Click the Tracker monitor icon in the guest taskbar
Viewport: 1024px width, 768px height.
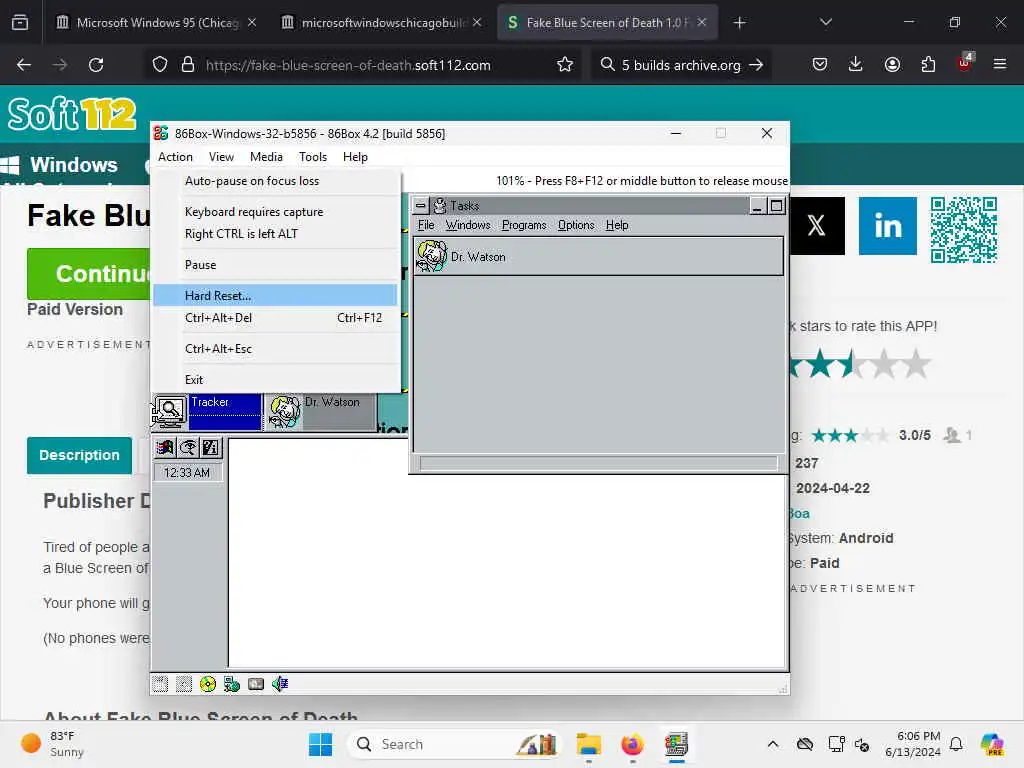tap(169, 411)
